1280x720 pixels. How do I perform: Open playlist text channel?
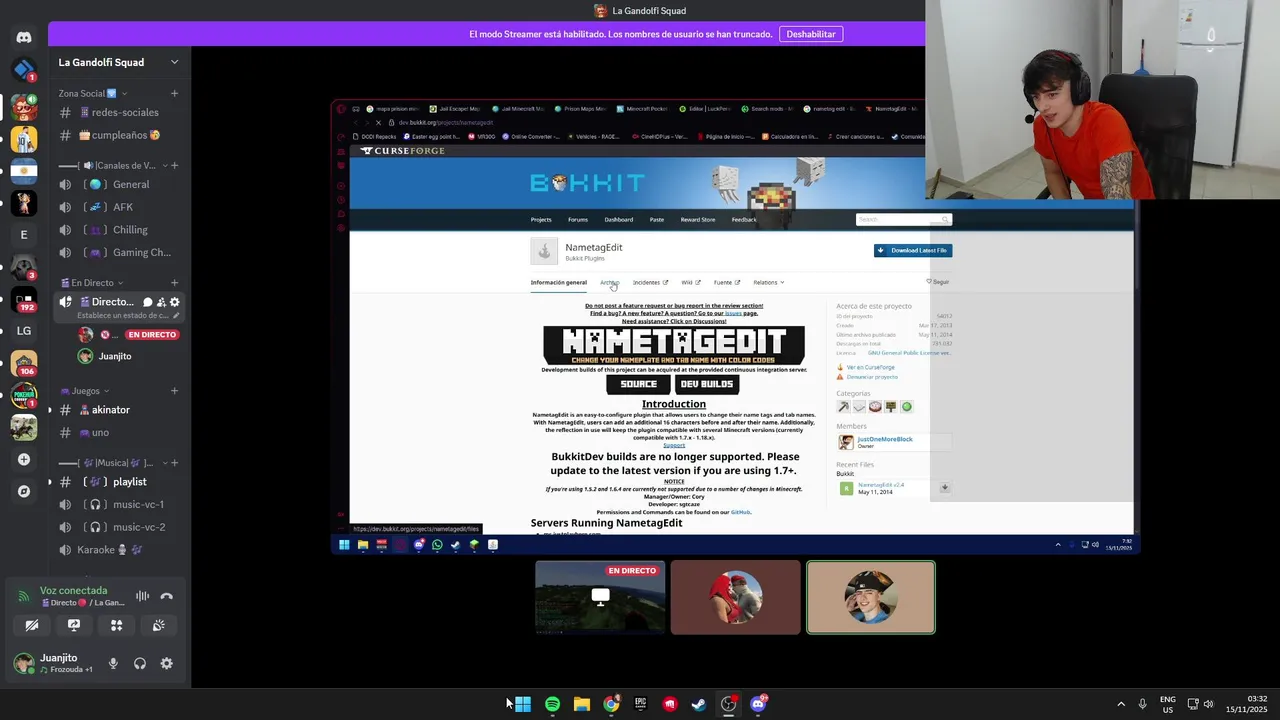(119, 482)
